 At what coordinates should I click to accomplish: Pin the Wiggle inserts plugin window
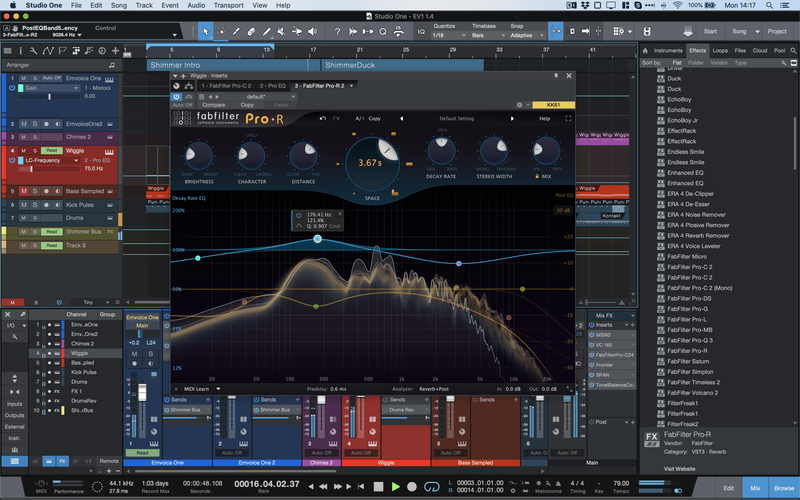click(556, 76)
